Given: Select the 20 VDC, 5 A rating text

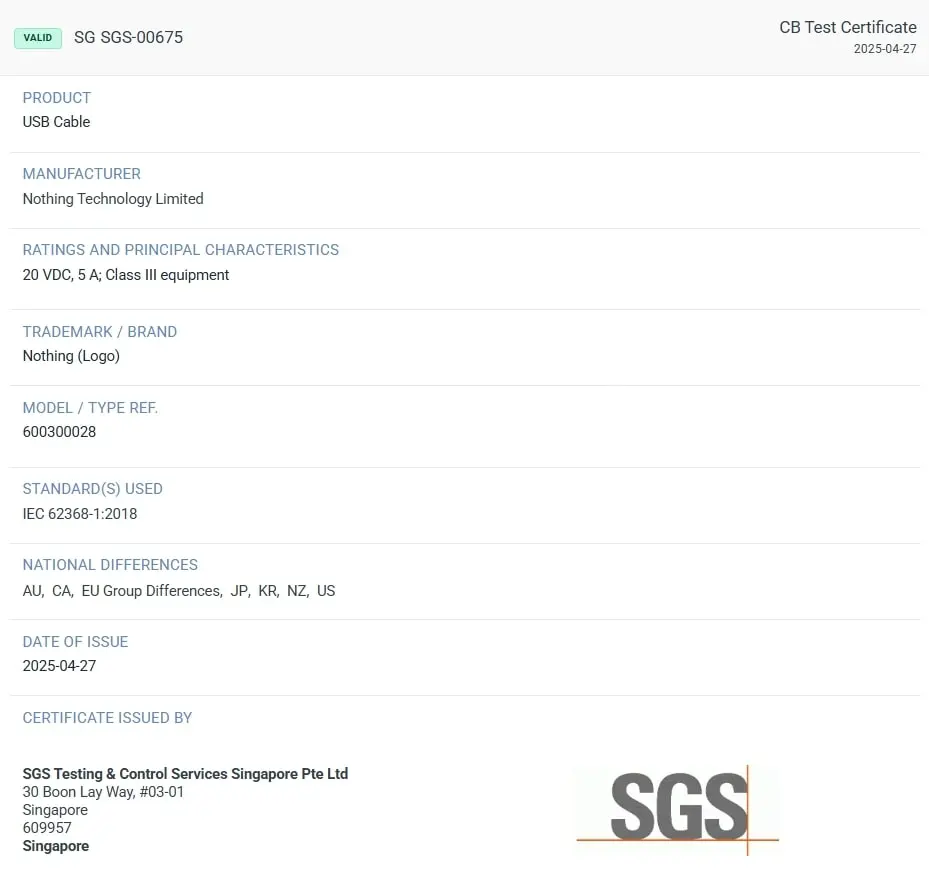Looking at the screenshot, I should (x=61, y=275).
